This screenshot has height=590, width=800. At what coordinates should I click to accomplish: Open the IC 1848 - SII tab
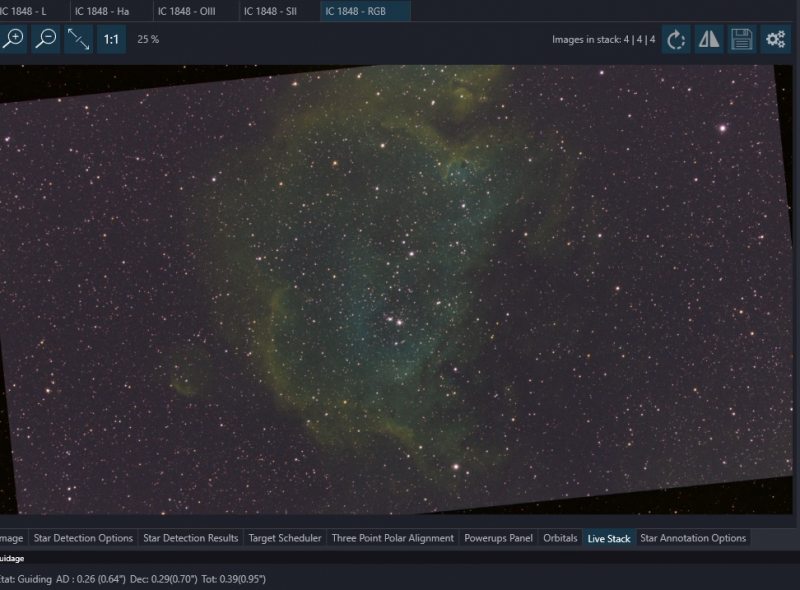(280, 11)
